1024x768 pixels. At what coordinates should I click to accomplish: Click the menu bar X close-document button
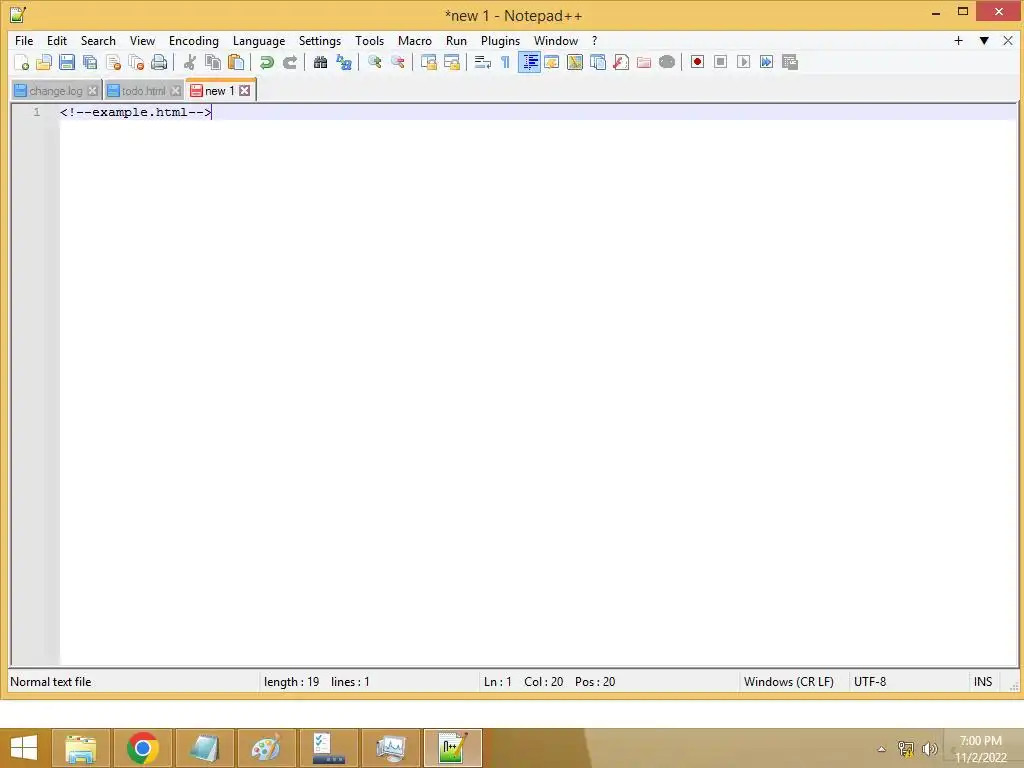coord(1008,40)
